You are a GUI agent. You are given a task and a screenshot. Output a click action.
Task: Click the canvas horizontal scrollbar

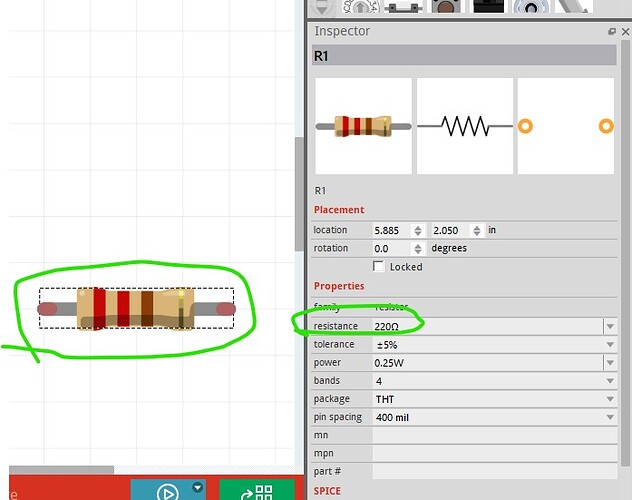(60, 469)
